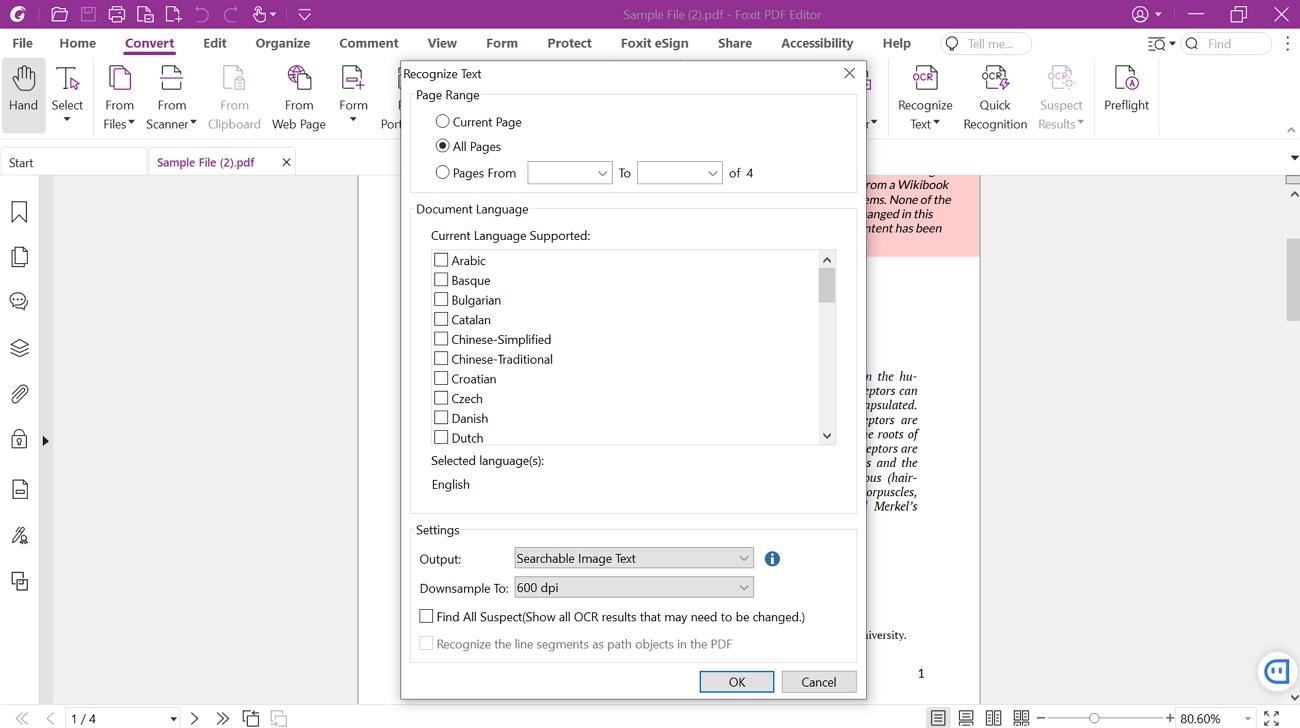Click the Open file folder icon

pyautogui.click(x=59, y=15)
